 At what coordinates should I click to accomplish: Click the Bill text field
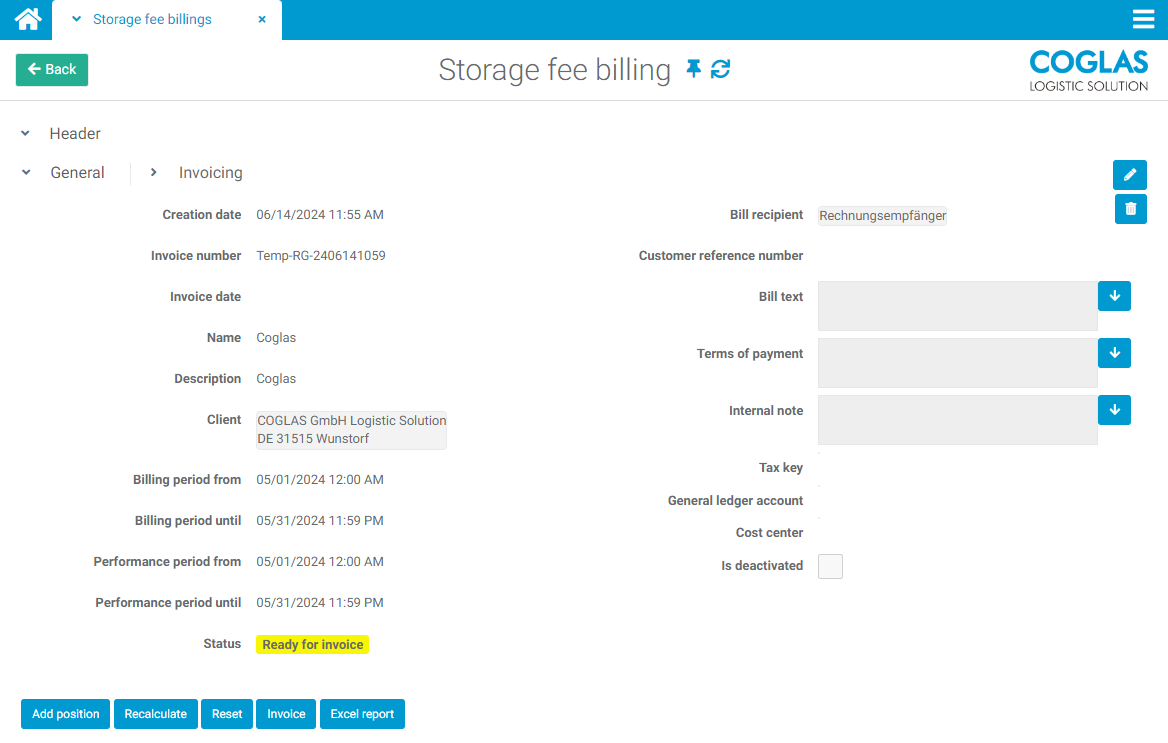(957, 306)
